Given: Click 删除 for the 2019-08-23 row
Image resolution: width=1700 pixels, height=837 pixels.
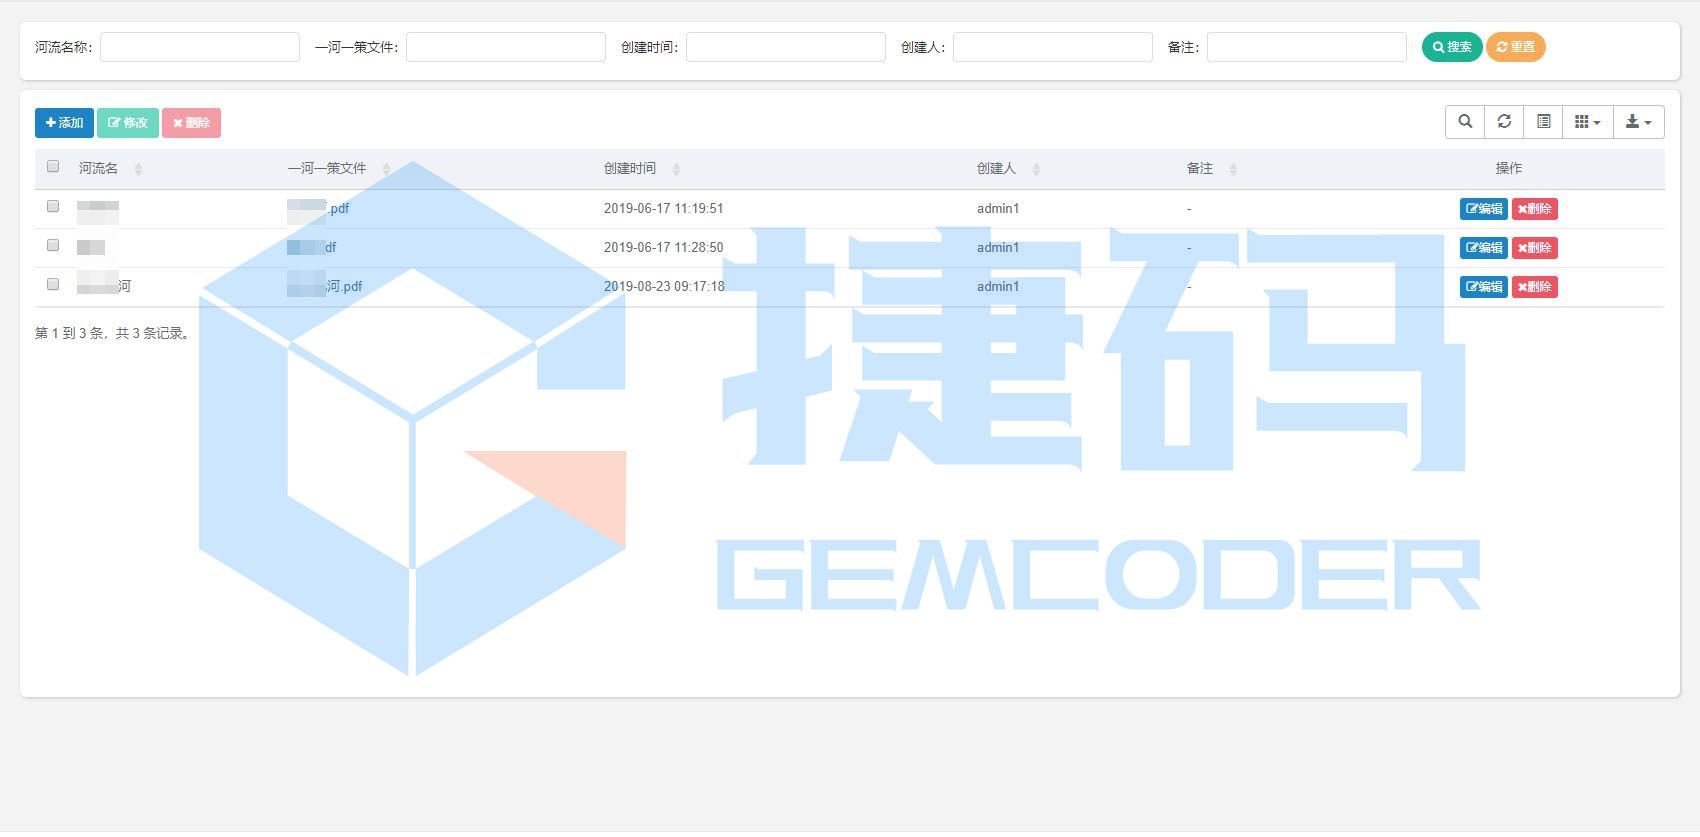Looking at the screenshot, I should click(x=1534, y=287).
